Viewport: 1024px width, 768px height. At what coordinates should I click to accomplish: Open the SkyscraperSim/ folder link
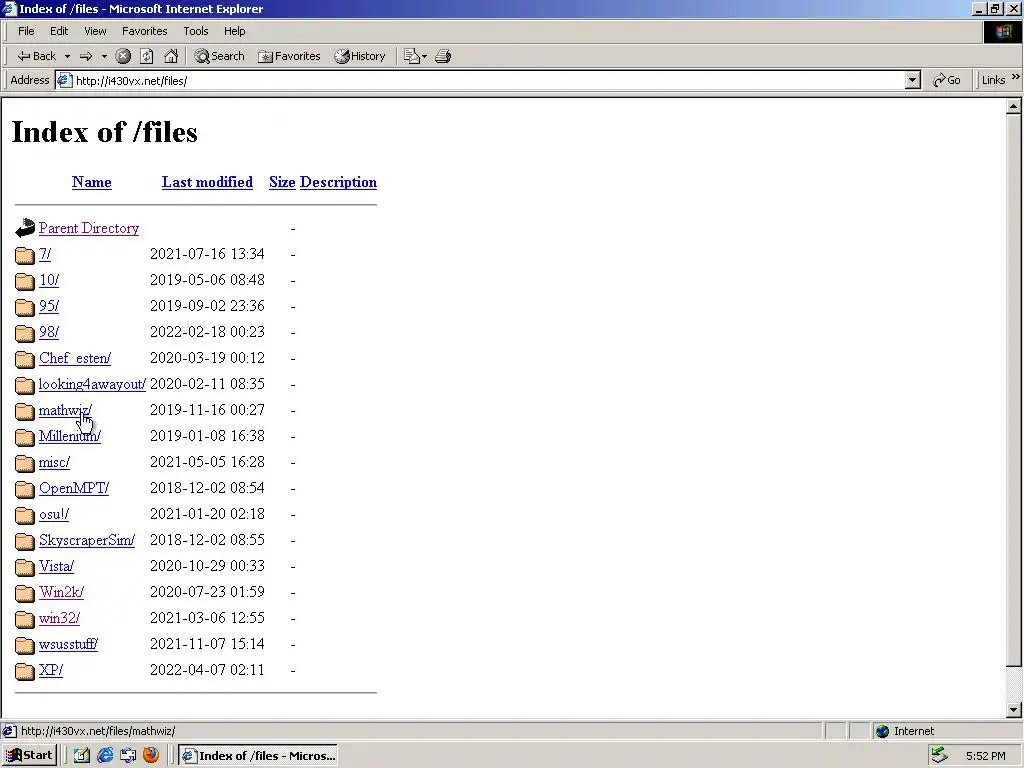coord(87,541)
